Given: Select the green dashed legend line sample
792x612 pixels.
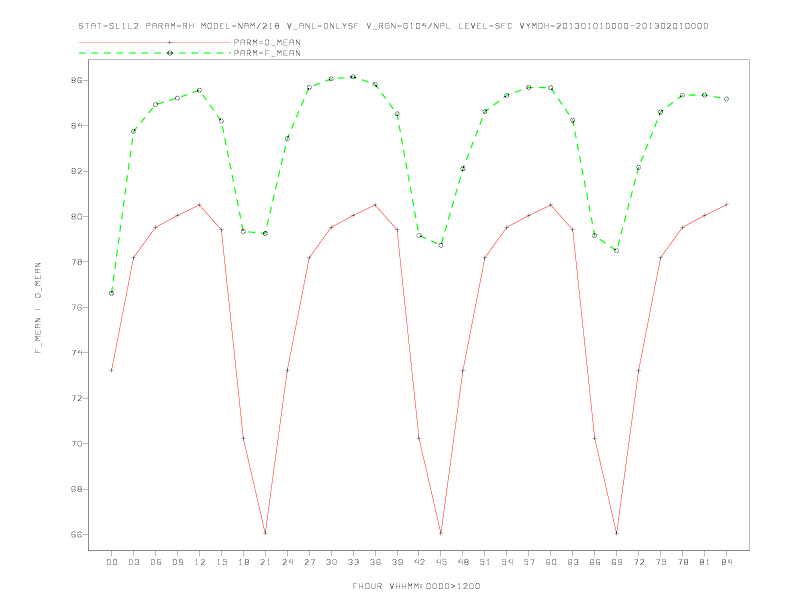Looking at the screenshot, I should tap(155, 53).
